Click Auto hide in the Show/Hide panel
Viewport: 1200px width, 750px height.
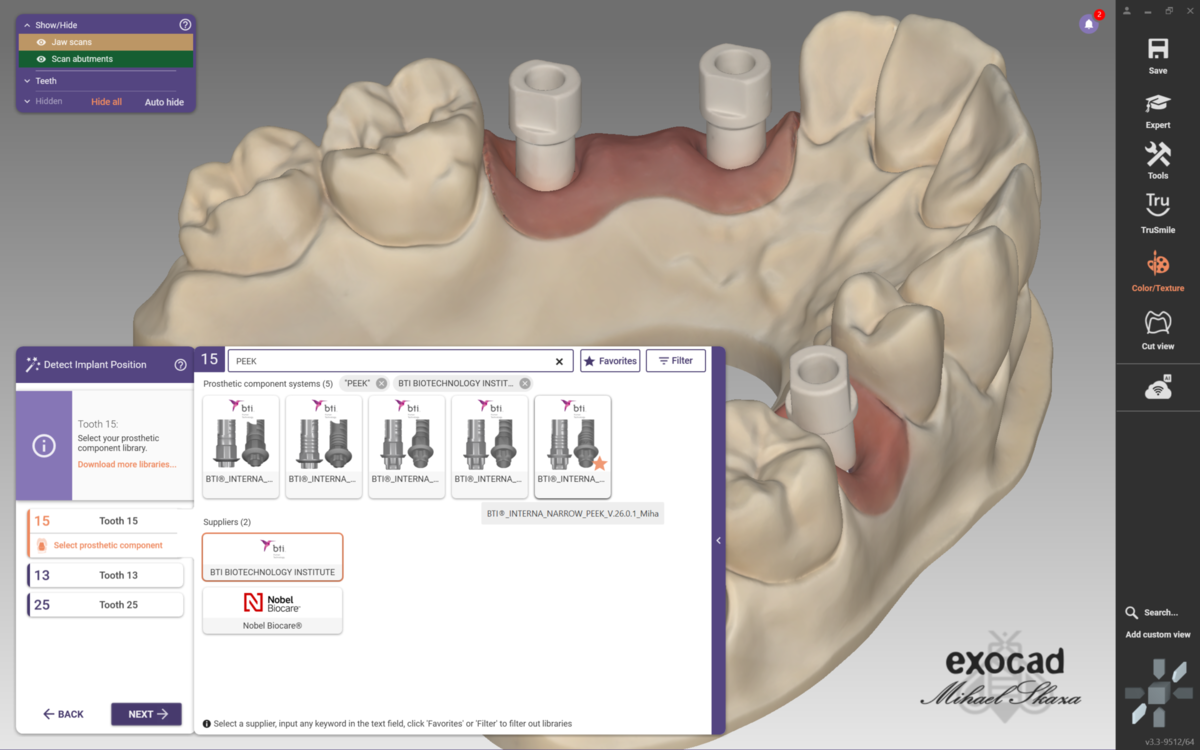164,102
